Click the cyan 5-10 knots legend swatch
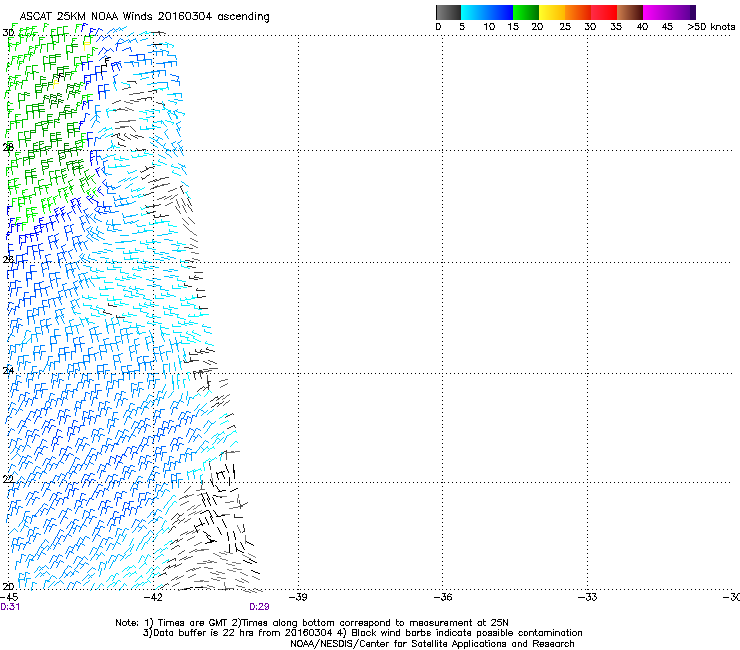Viewport: 740px width, 650px height. (x=474, y=12)
